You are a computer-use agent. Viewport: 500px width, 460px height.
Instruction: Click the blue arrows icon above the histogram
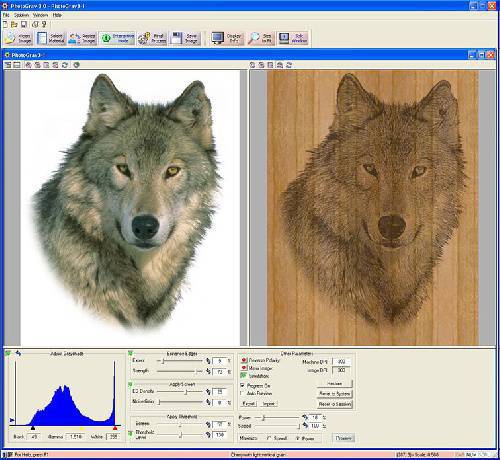[x=18, y=353]
